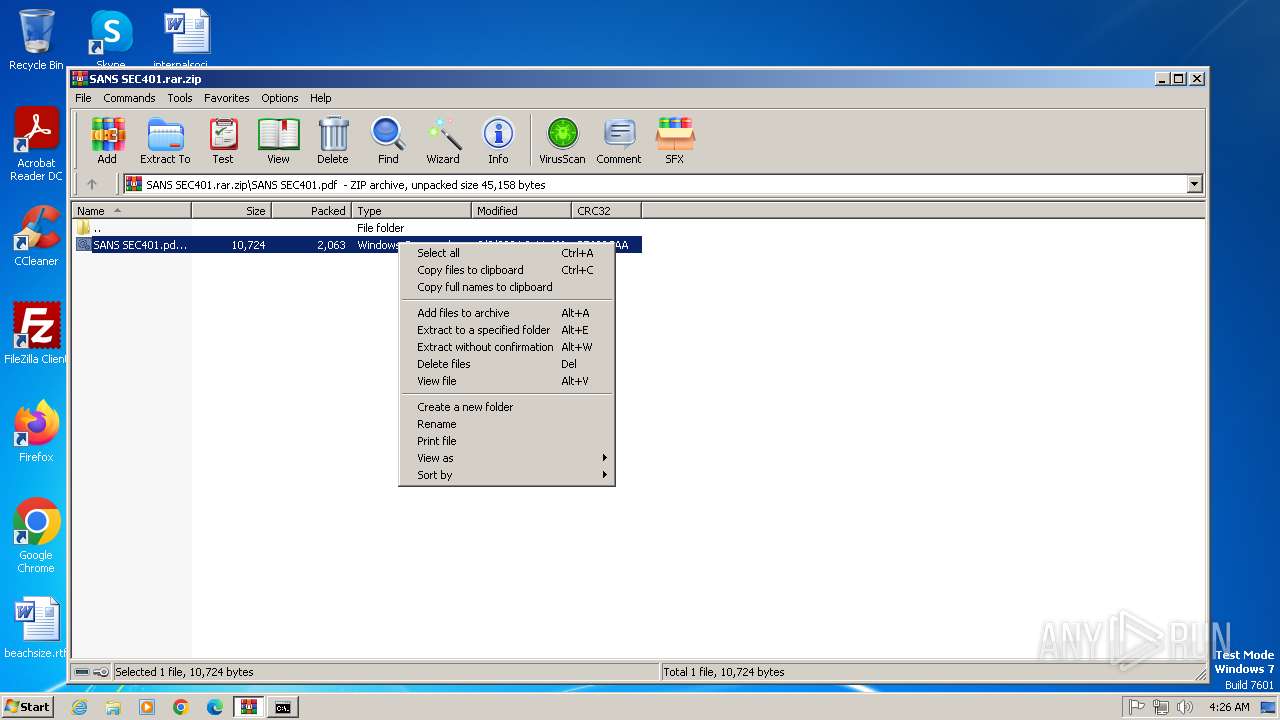Image resolution: width=1280 pixels, height=720 pixels.
Task: Open the Commands menu
Action: coord(129,98)
